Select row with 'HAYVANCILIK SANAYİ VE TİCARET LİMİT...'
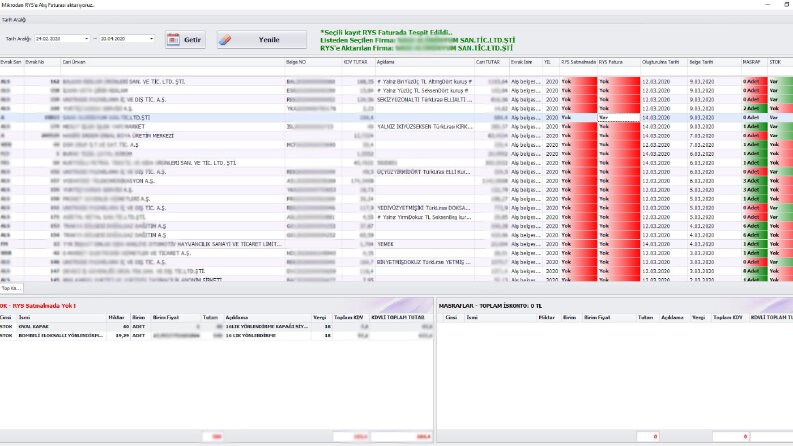793x446 pixels. click(396, 244)
